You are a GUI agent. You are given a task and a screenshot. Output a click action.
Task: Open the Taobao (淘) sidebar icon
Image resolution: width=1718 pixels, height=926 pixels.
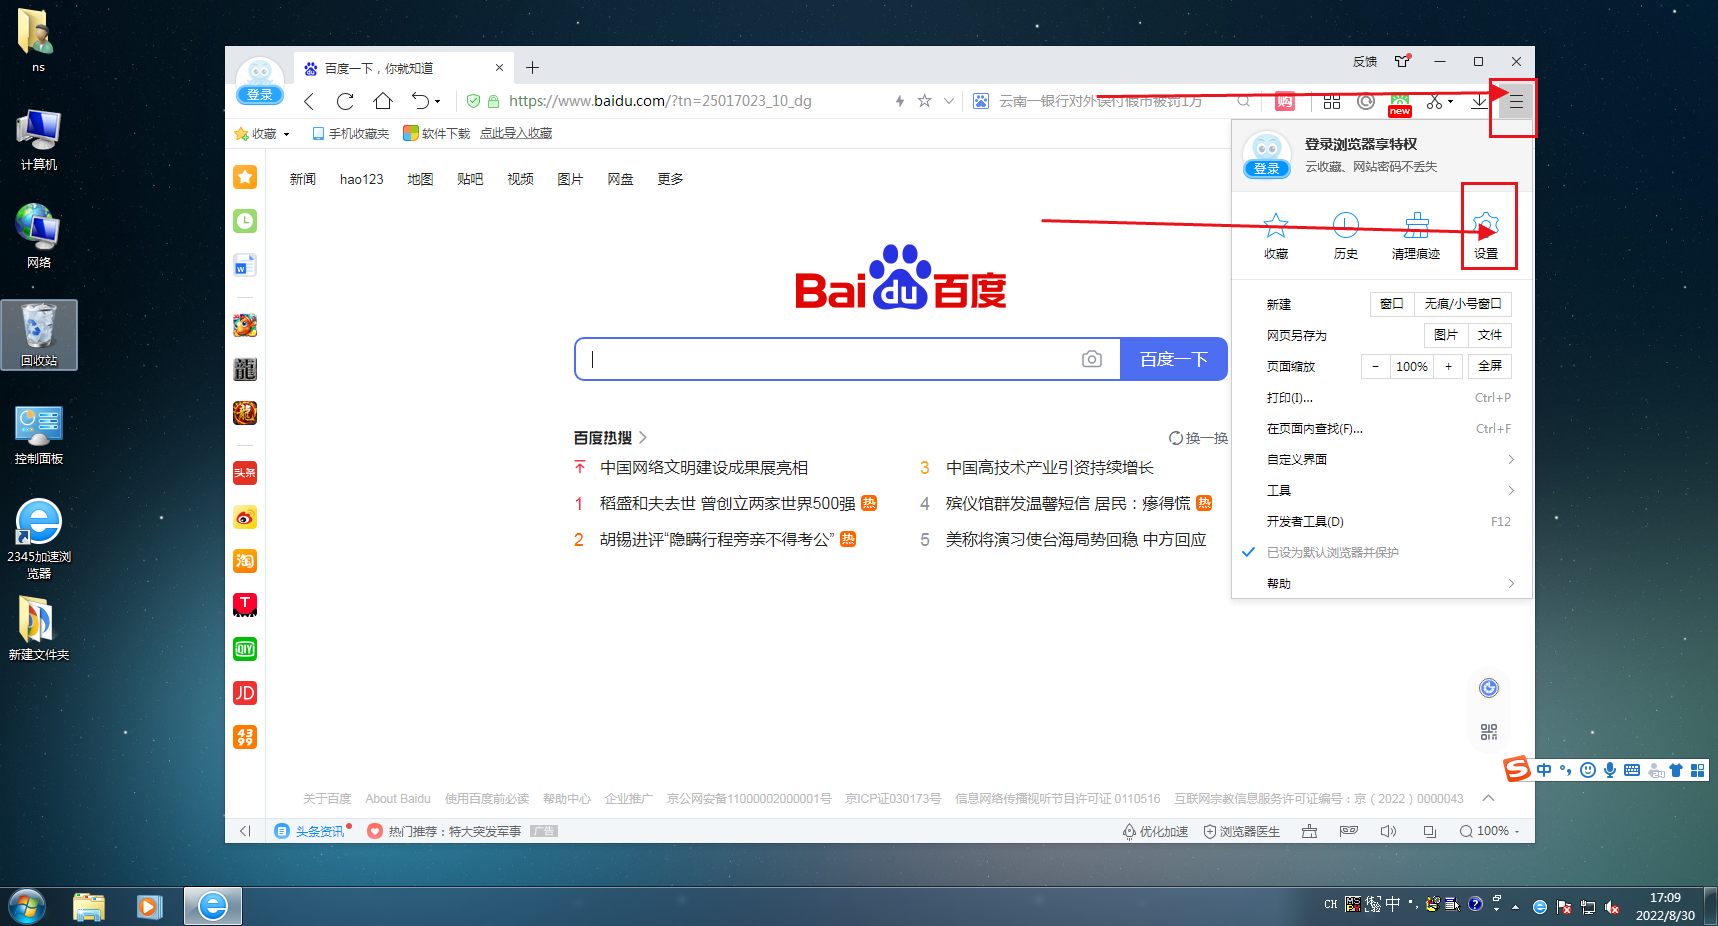[x=245, y=561]
